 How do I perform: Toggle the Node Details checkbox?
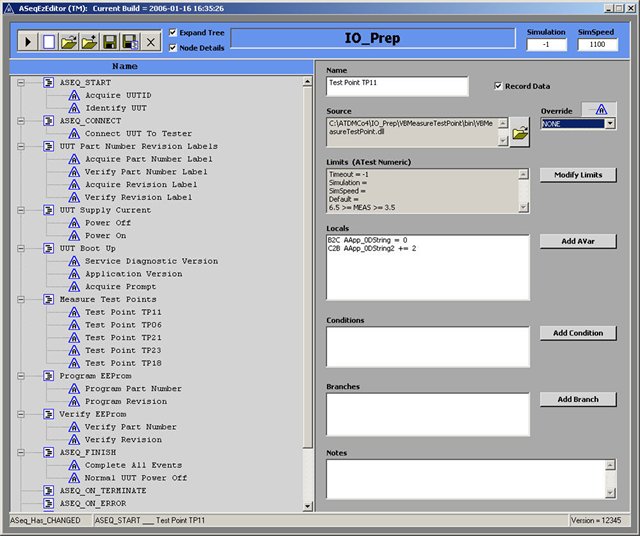173,48
